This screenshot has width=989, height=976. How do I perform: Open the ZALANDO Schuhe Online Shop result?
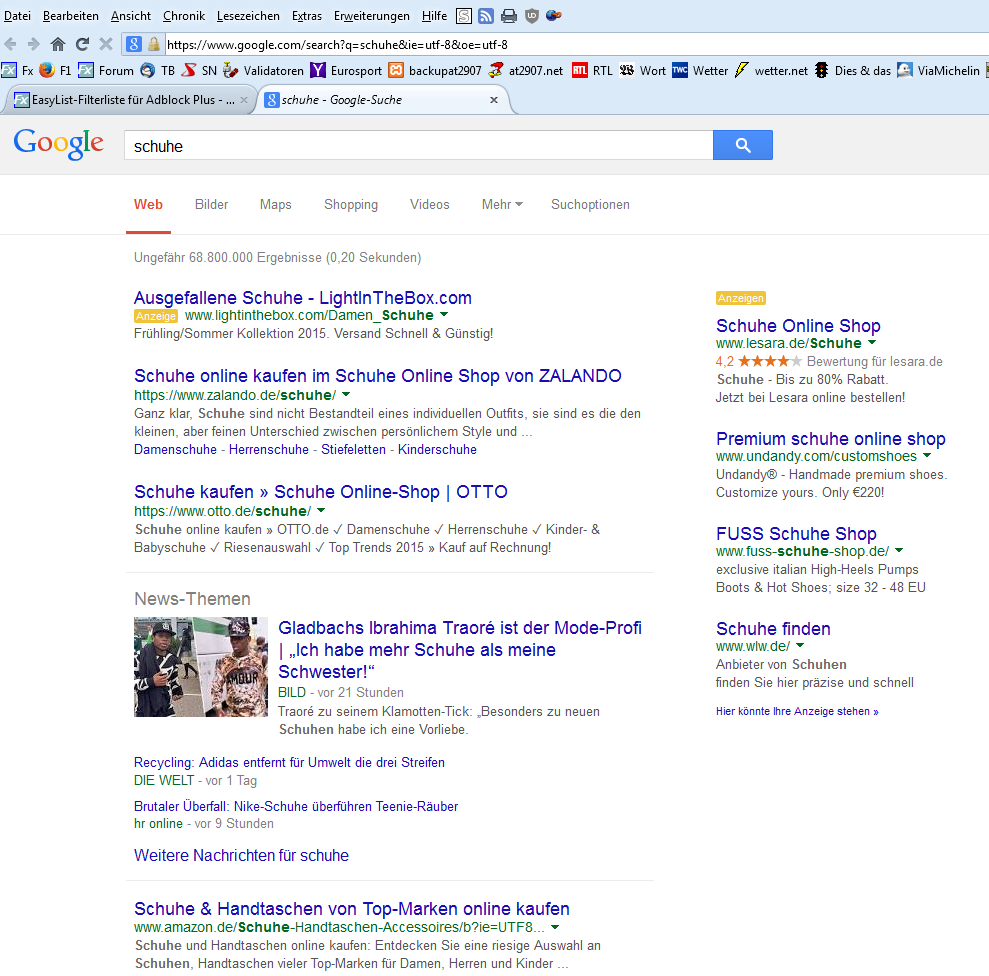point(377,375)
